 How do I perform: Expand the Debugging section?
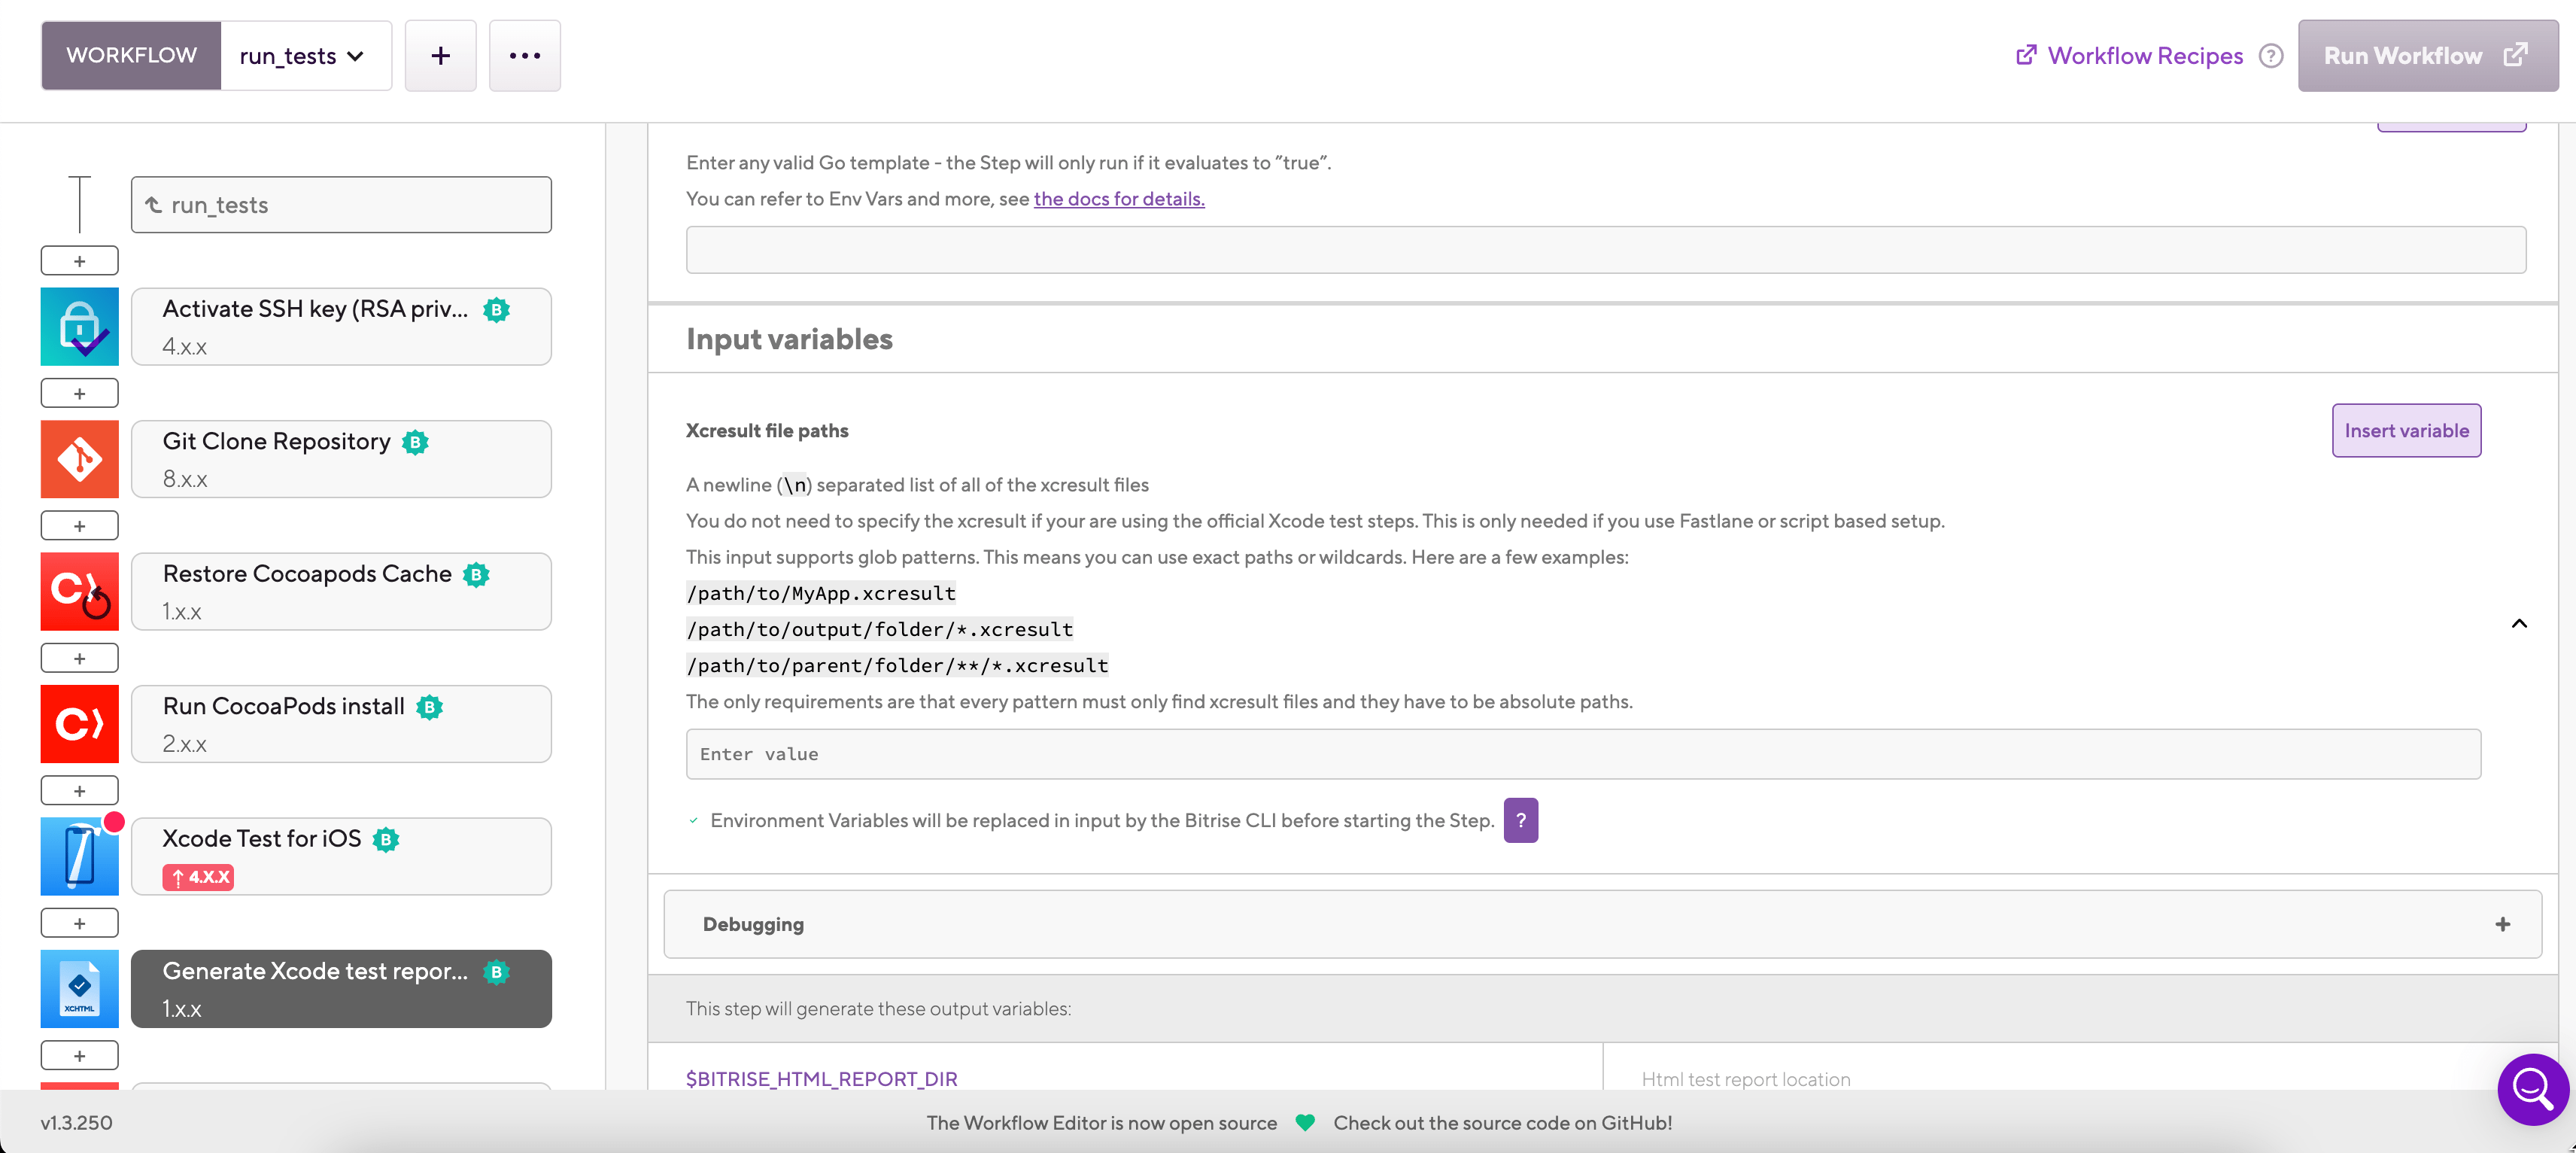(2503, 924)
